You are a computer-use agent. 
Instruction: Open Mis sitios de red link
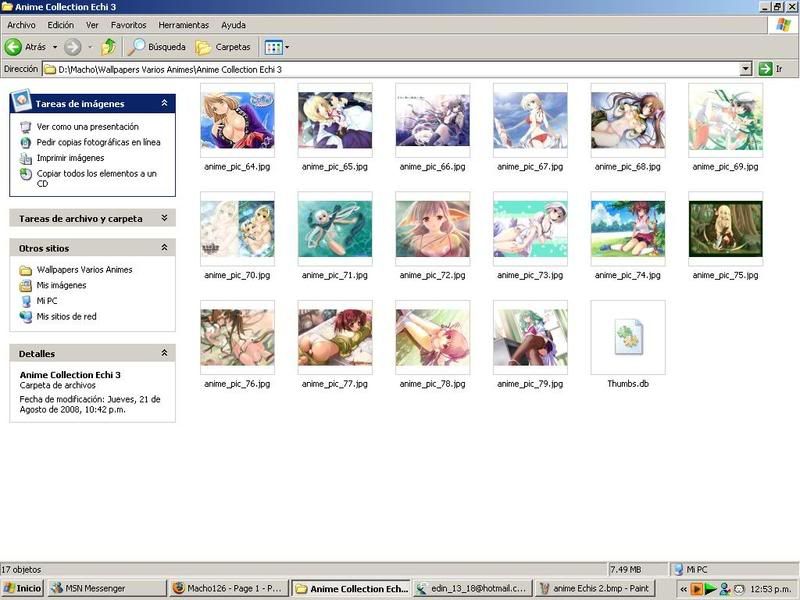pyautogui.click(x=66, y=317)
